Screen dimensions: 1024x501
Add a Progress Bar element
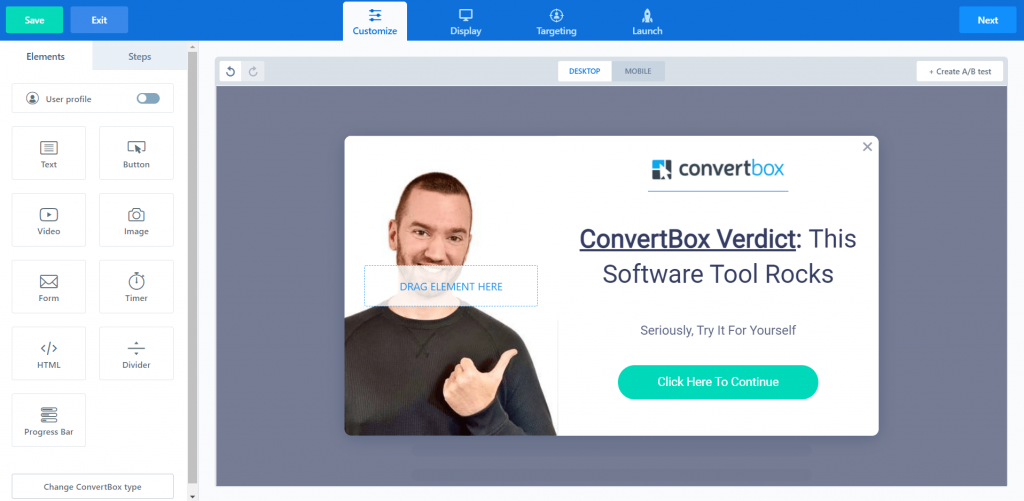[x=49, y=420]
